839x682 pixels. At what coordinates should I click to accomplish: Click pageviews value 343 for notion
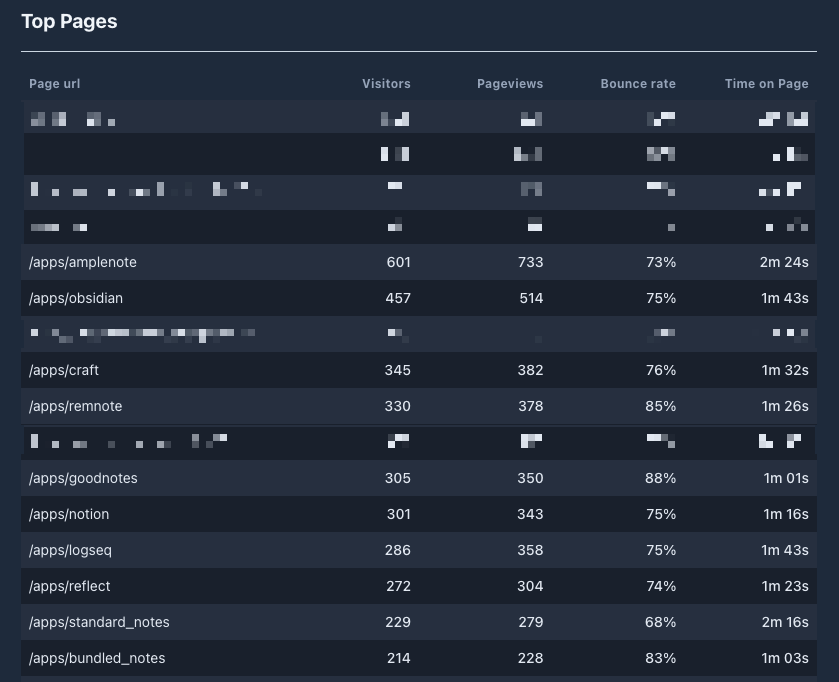pos(530,514)
